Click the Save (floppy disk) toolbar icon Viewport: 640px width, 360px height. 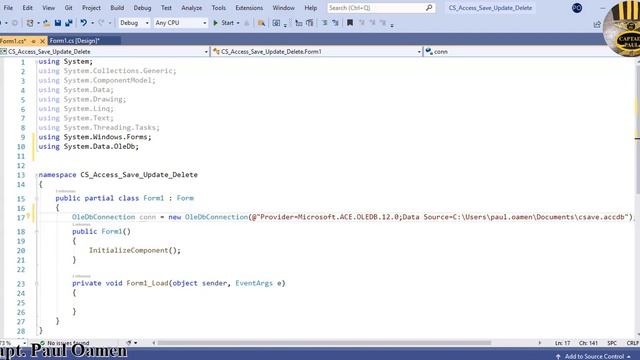[x=58, y=23]
